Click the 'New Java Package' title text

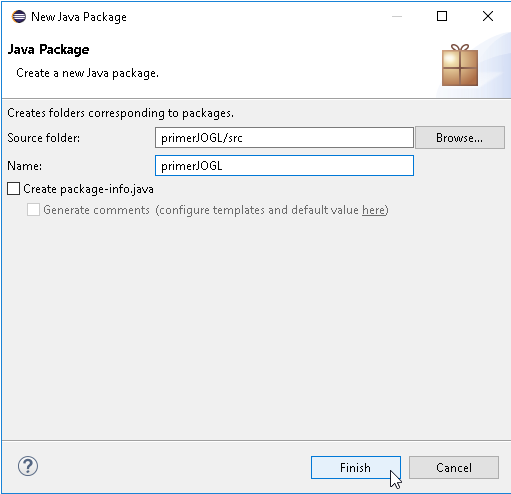pyautogui.click(x=79, y=17)
